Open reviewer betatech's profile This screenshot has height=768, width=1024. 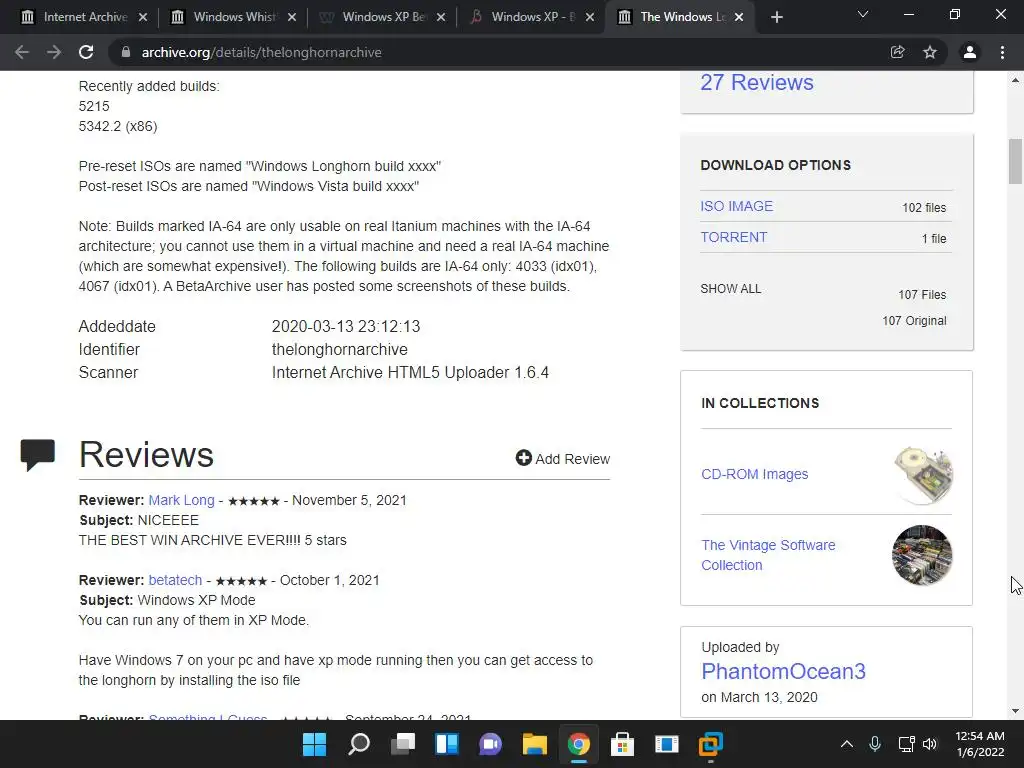click(x=175, y=580)
